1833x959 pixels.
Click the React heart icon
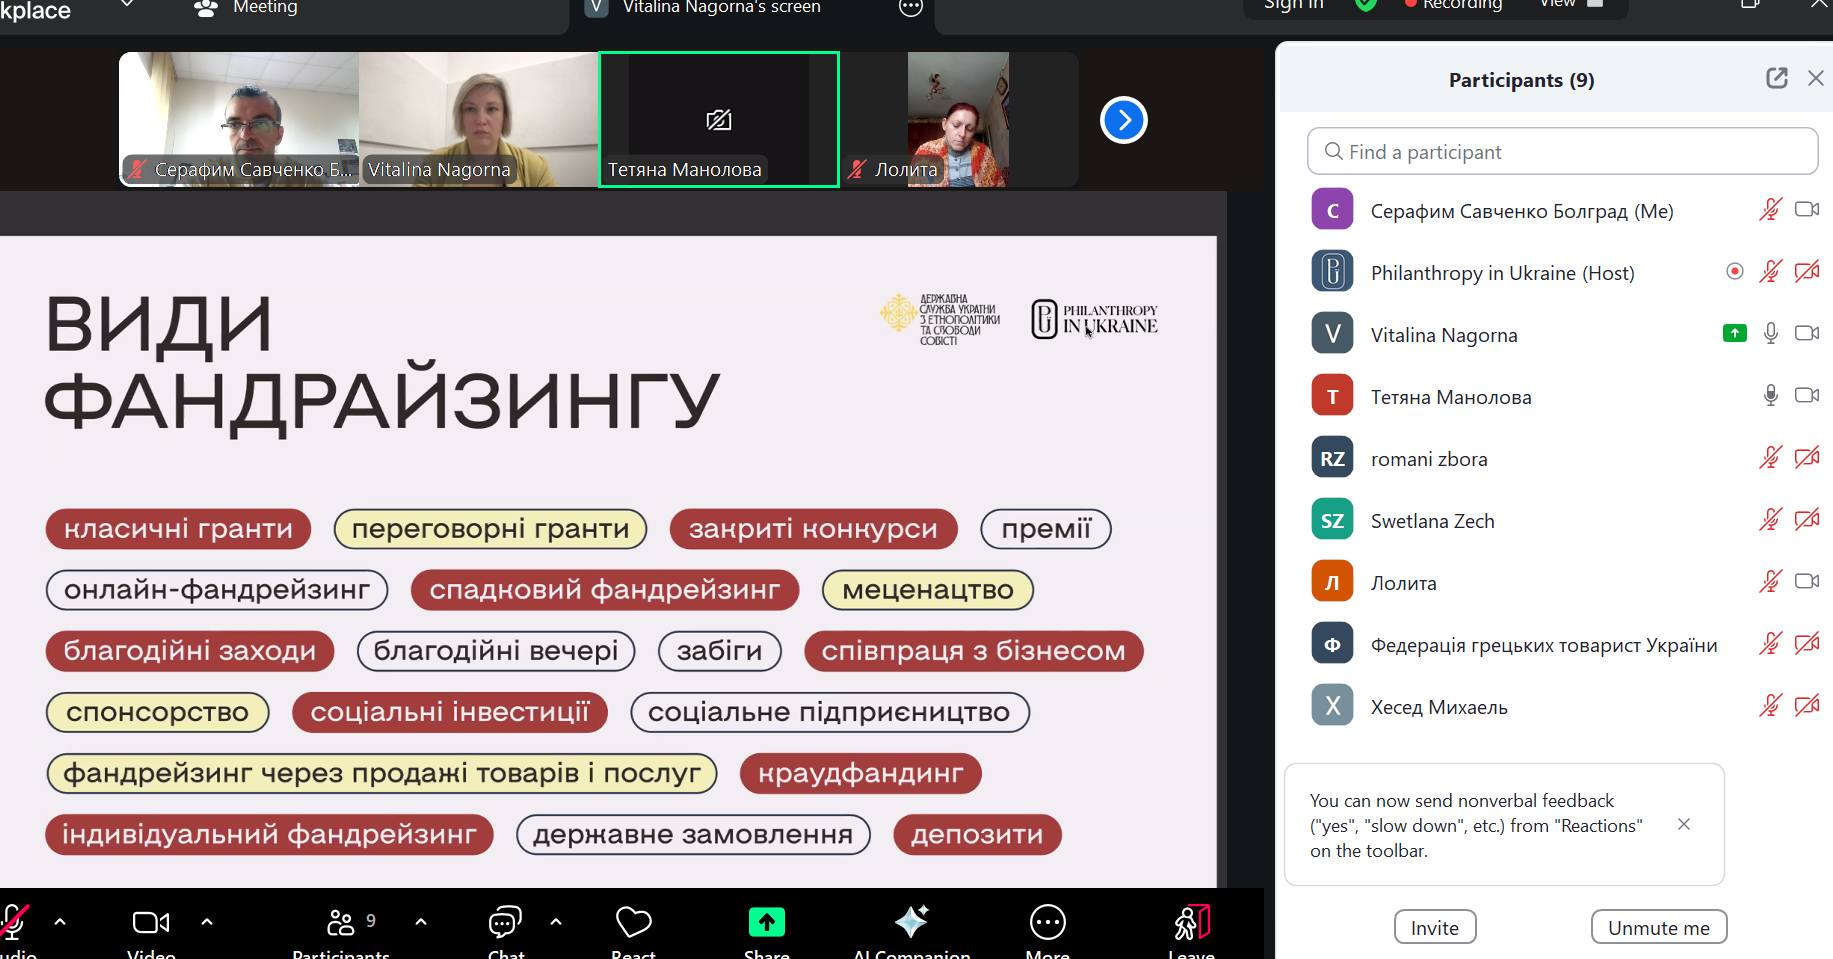pos(633,922)
